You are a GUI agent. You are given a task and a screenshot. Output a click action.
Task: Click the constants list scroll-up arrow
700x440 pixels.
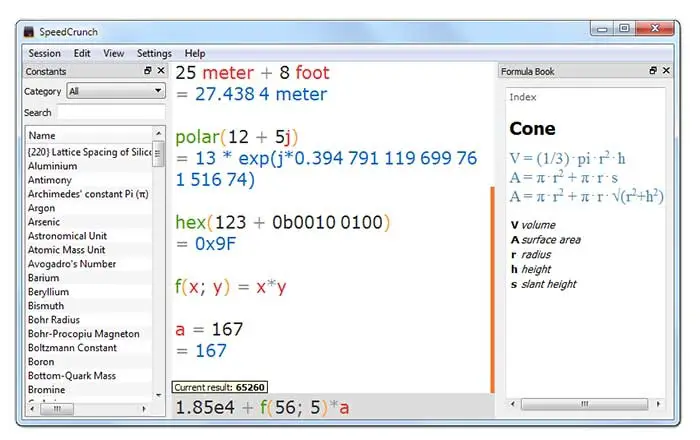click(x=158, y=133)
